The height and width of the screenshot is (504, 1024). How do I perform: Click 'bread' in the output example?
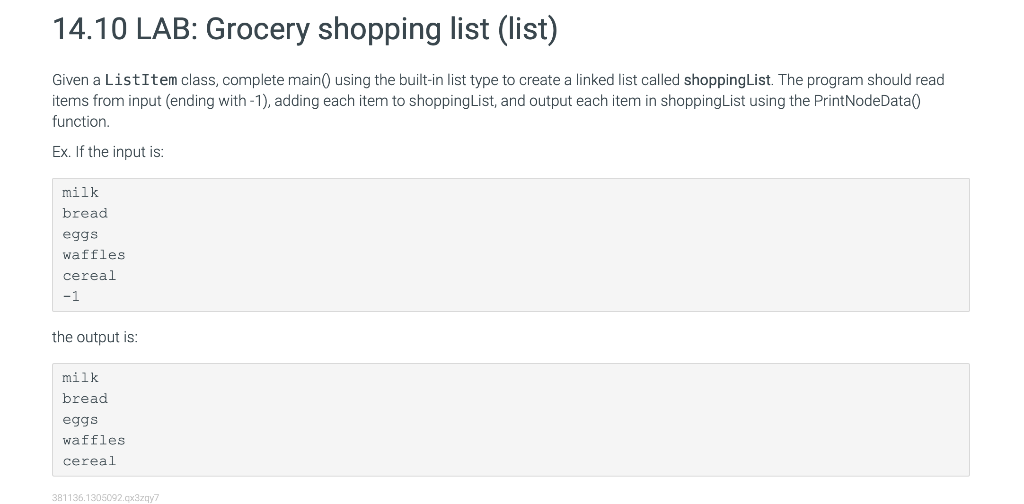point(85,399)
